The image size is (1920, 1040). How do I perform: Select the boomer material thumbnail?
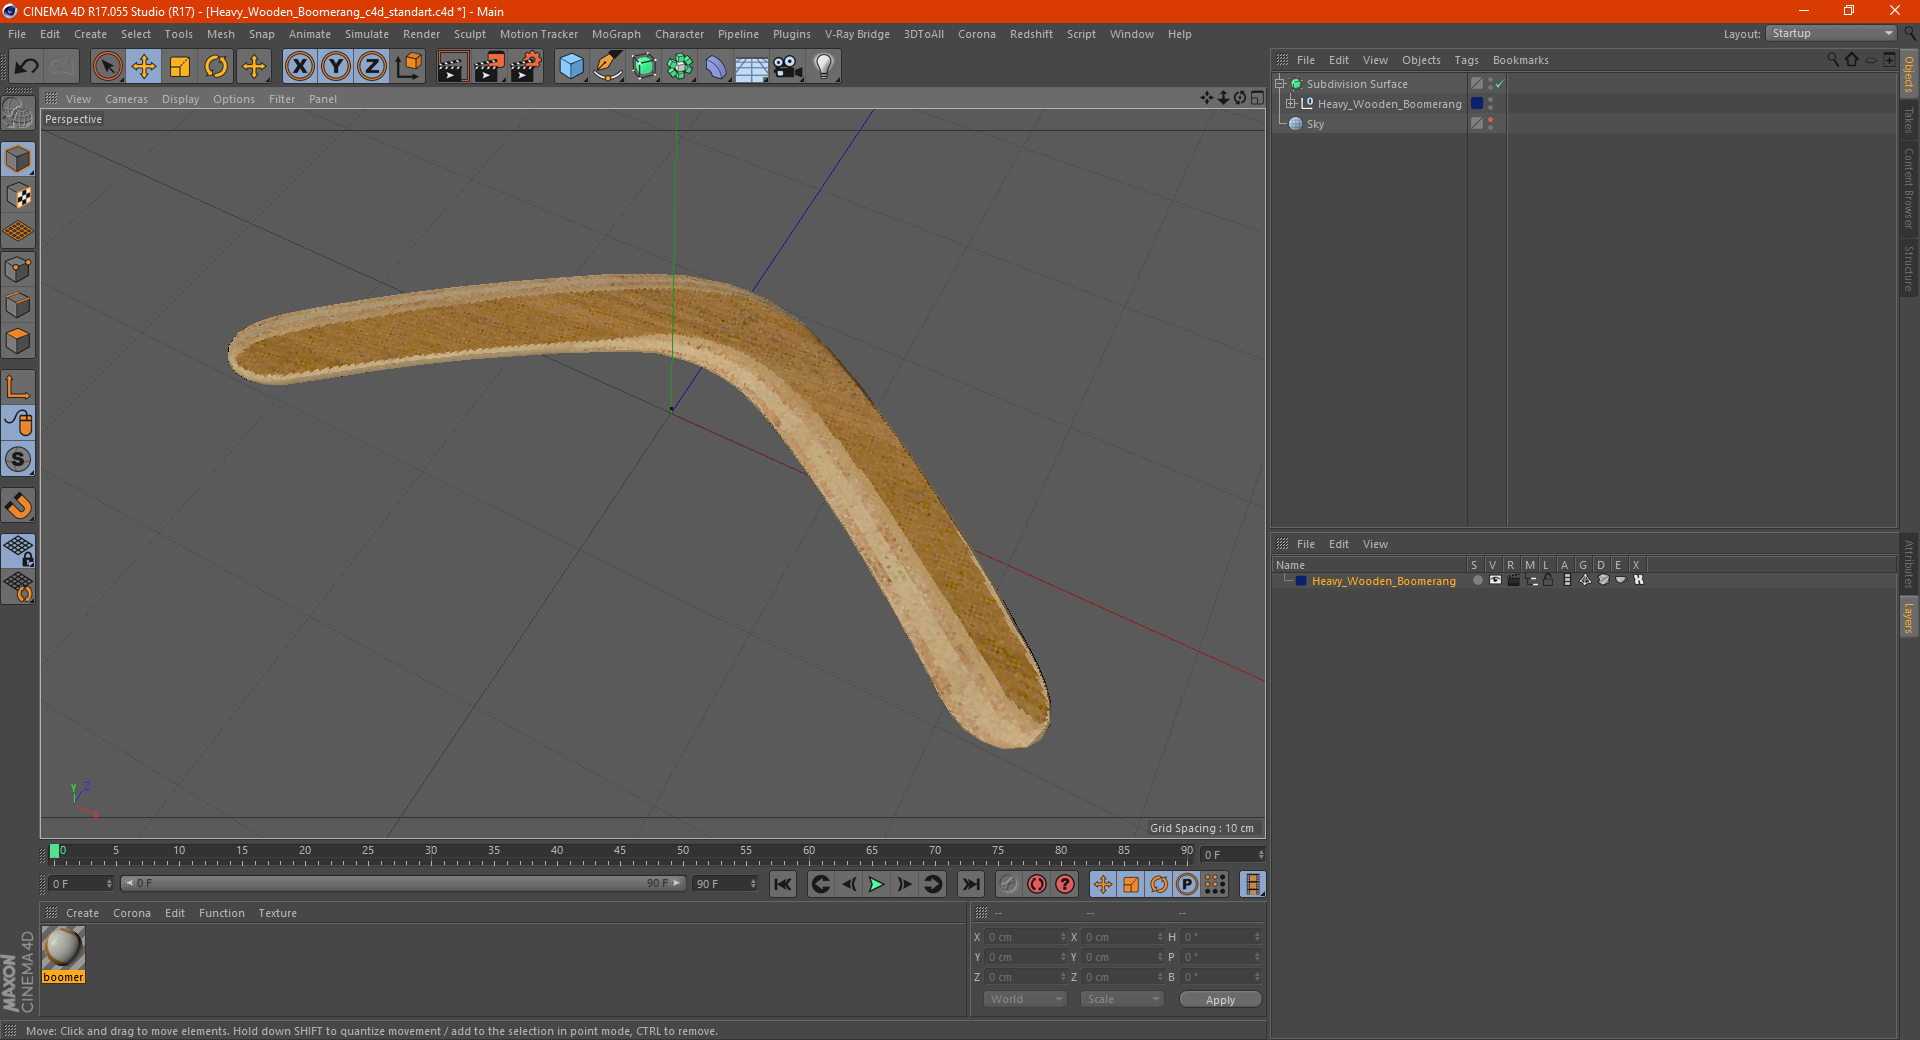[x=63, y=948]
